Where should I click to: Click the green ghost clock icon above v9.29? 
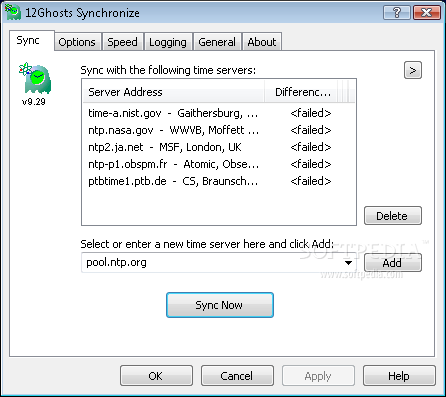(x=35, y=78)
